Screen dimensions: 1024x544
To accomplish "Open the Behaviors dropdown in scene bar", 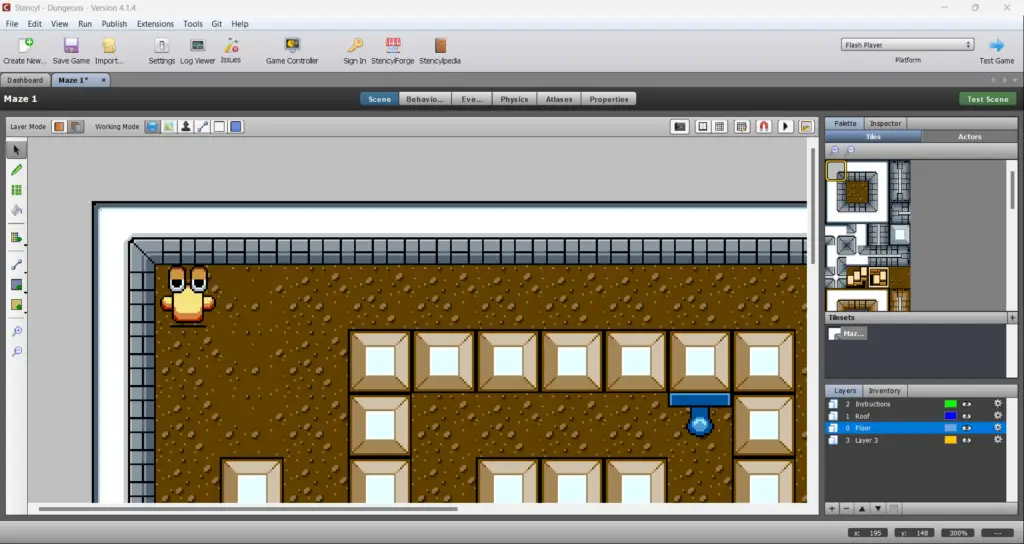I will coord(424,99).
